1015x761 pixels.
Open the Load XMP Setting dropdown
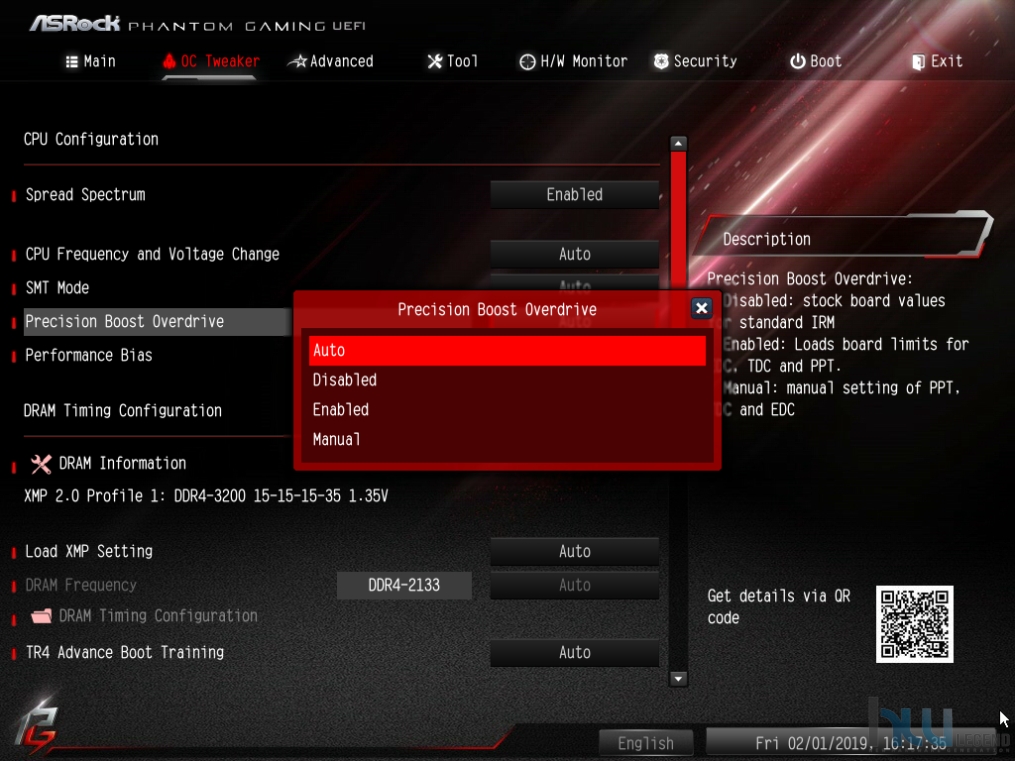pyautogui.click(x=574, y=551)
